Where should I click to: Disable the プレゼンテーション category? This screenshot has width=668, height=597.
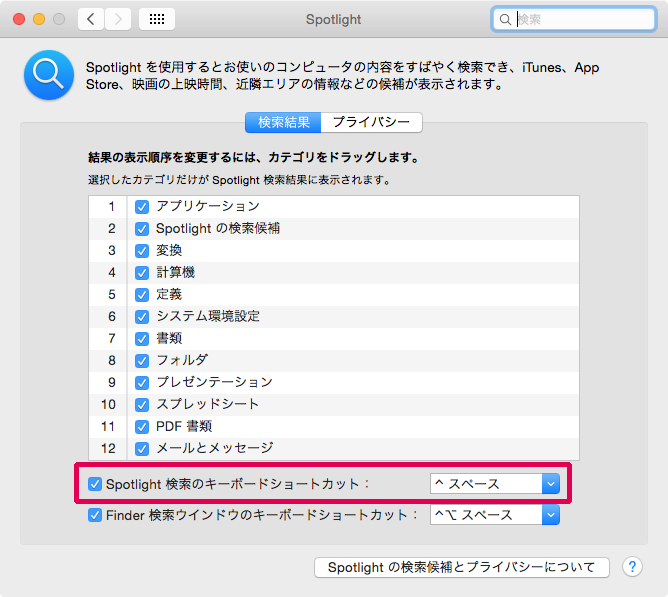(x=142, y=383)
